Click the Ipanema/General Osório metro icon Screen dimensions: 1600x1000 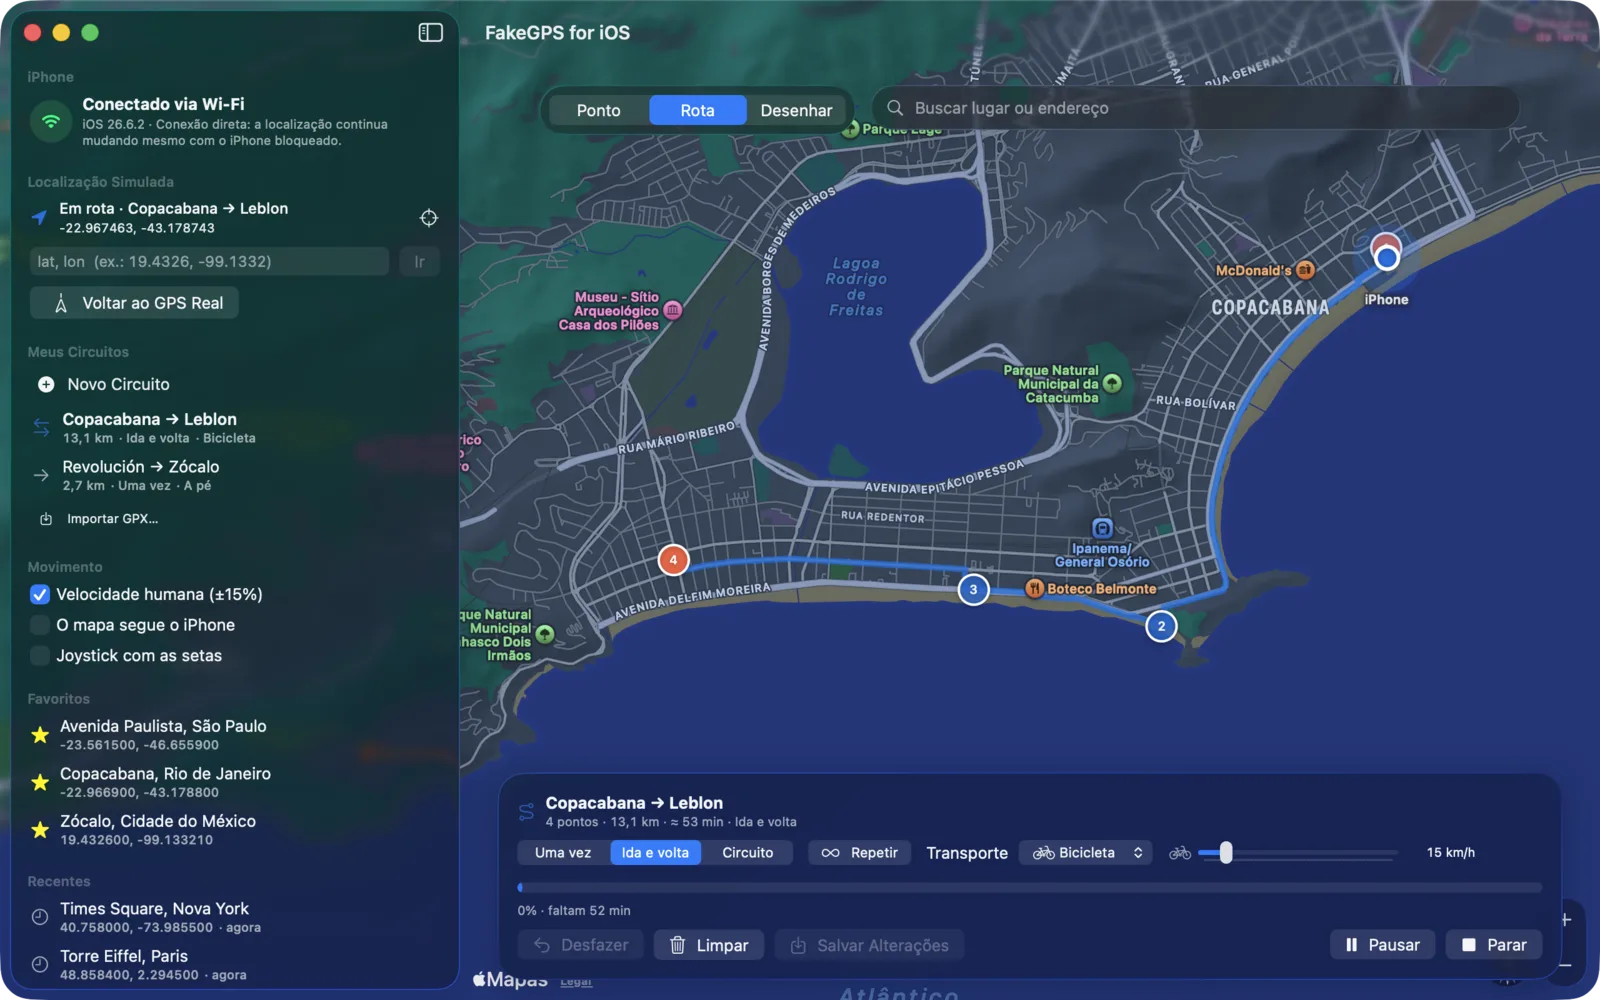1102,528
